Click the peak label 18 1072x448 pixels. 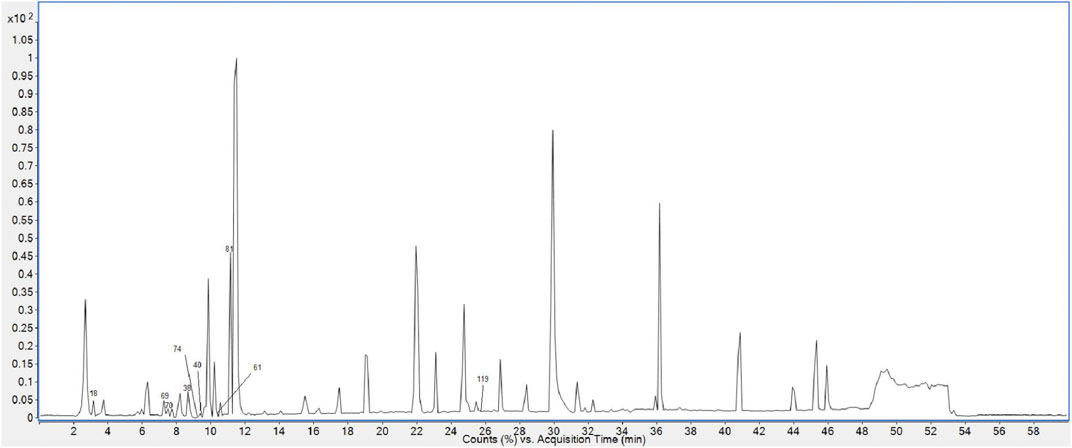[x=94, y=393]
